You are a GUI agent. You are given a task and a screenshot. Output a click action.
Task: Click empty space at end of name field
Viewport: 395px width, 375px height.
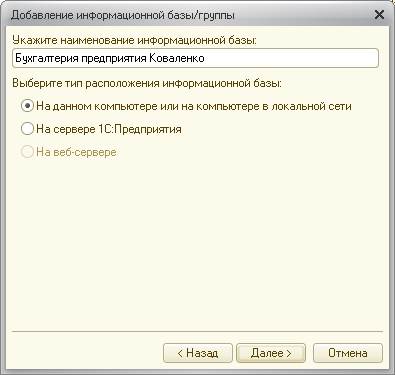pos(290,58)
